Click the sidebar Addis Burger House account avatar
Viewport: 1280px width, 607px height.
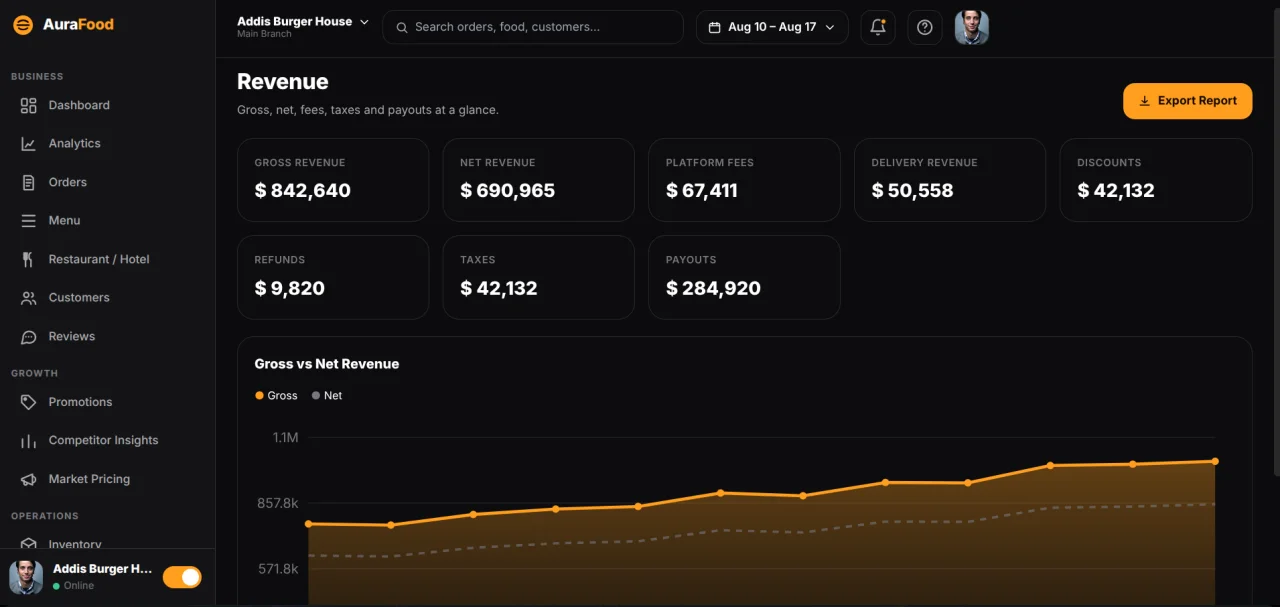coord(26,577)
